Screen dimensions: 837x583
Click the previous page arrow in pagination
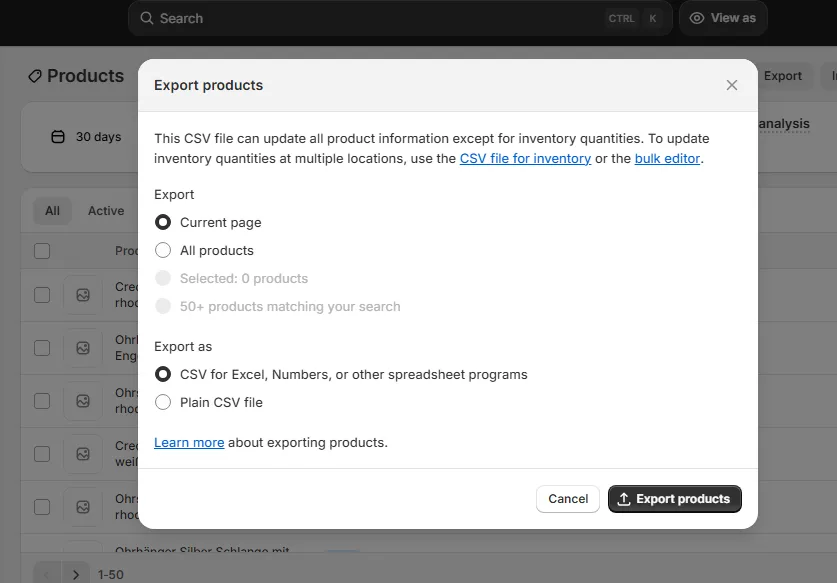(45, 573)
